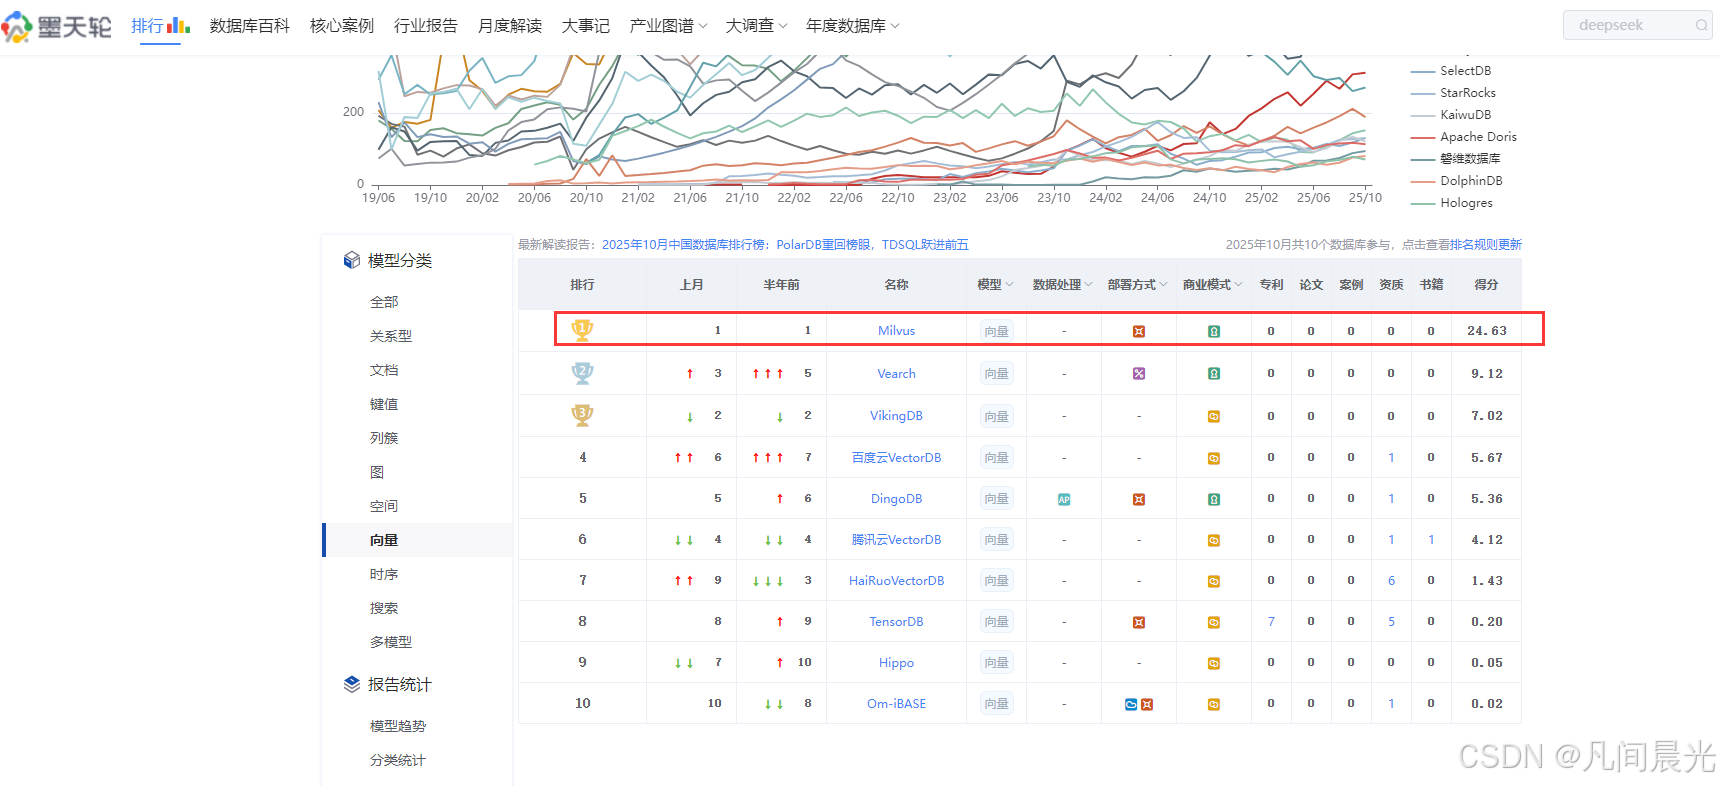Toggle KaiwuDB series in chart legend

[x=1451, y=115]
